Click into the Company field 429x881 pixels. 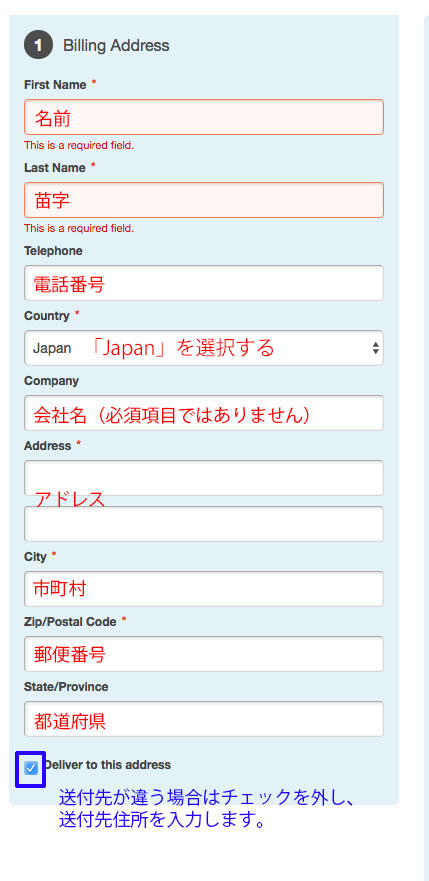204,412
